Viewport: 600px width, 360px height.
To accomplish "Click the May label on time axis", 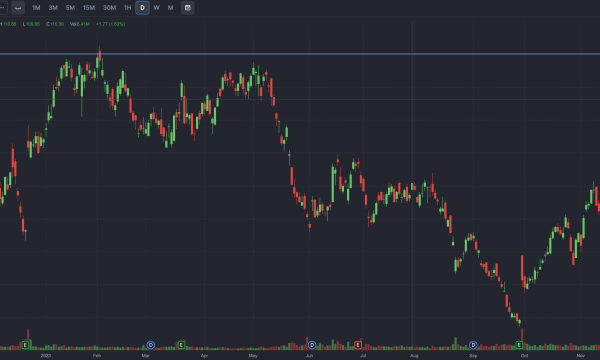I will click(253, 356).
